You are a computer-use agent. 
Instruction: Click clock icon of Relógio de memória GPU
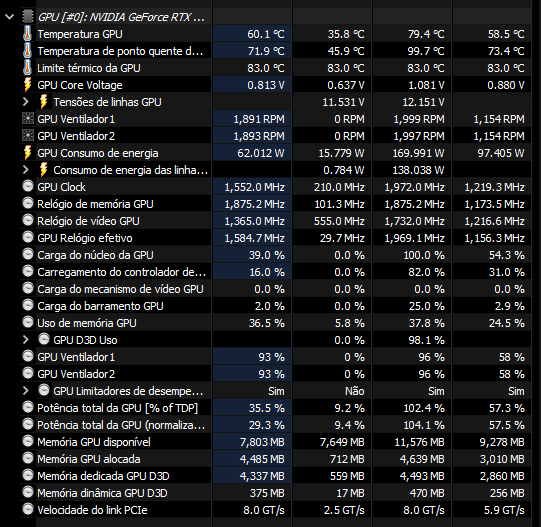pos(28,203)
